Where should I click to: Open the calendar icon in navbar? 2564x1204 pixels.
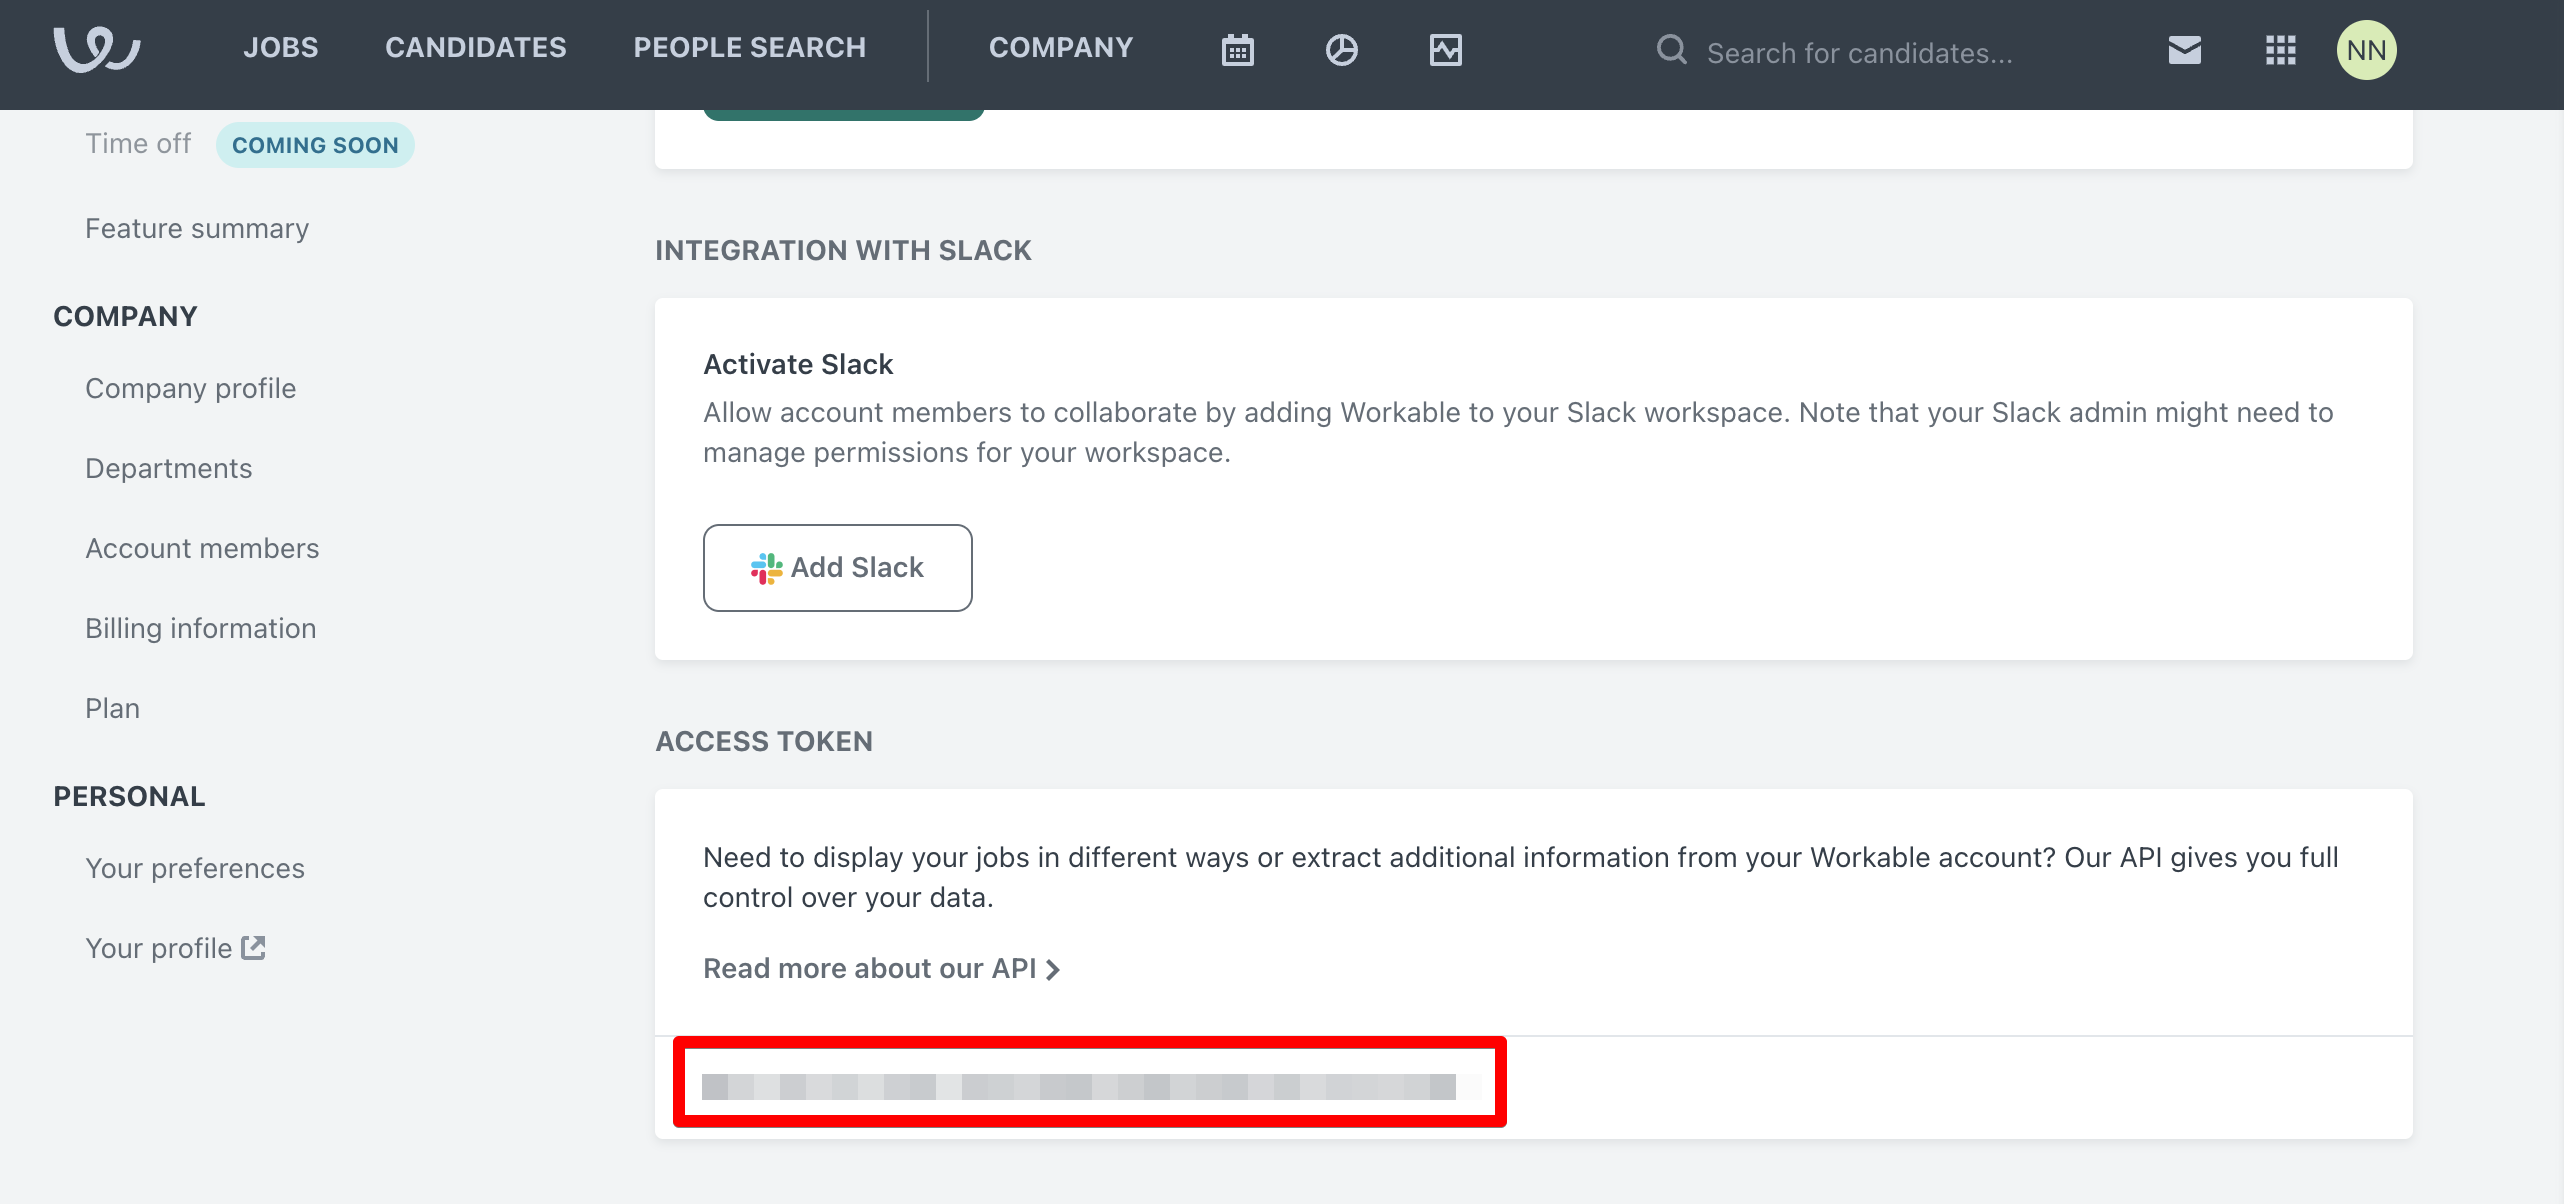point(1237,49)
